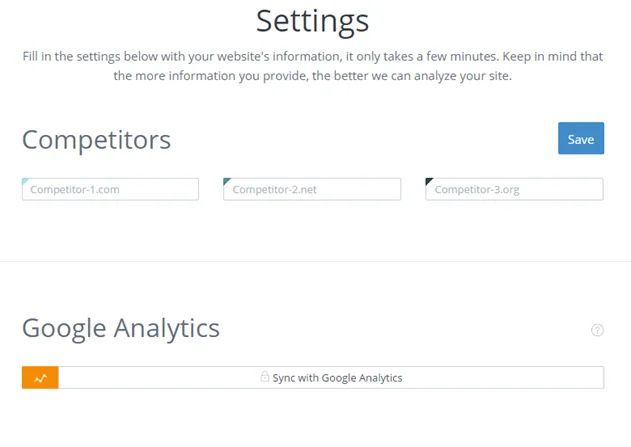Focus the Competitor-1.com input field
This screenshot has width=631, height=447.
click(110, 189)
